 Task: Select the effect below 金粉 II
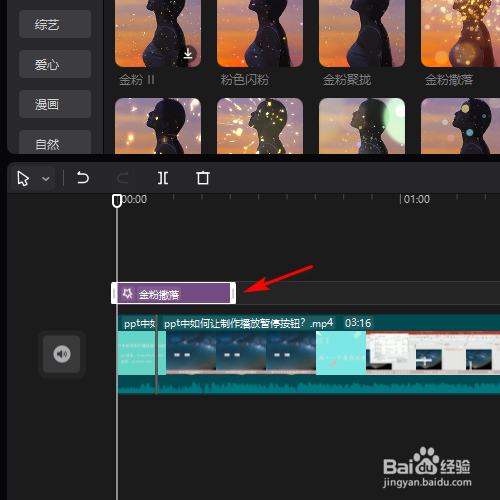[158, 126]
